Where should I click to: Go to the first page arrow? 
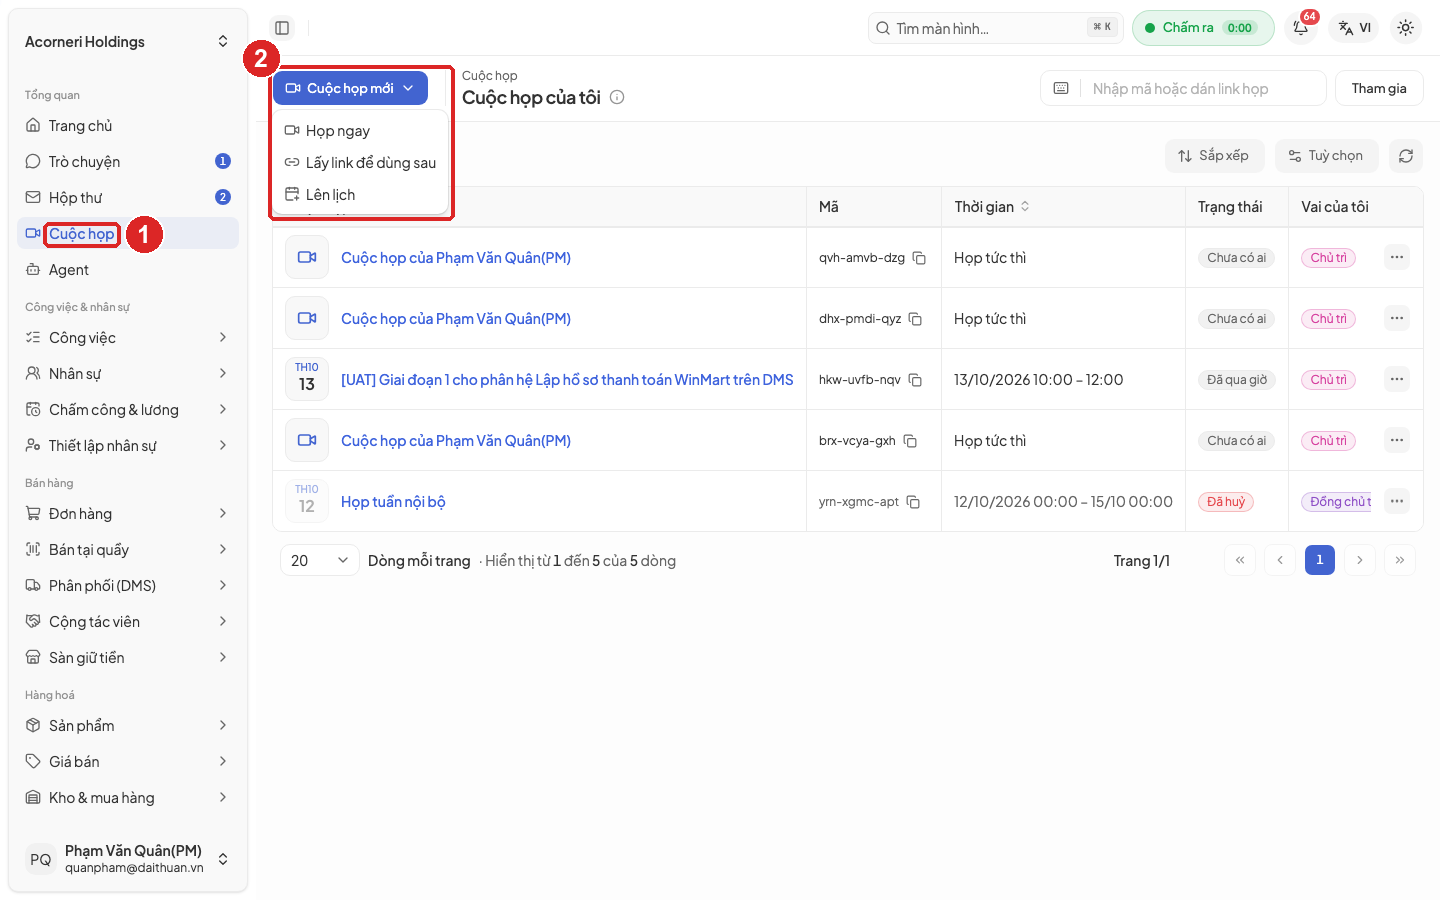click(1240, 560)
